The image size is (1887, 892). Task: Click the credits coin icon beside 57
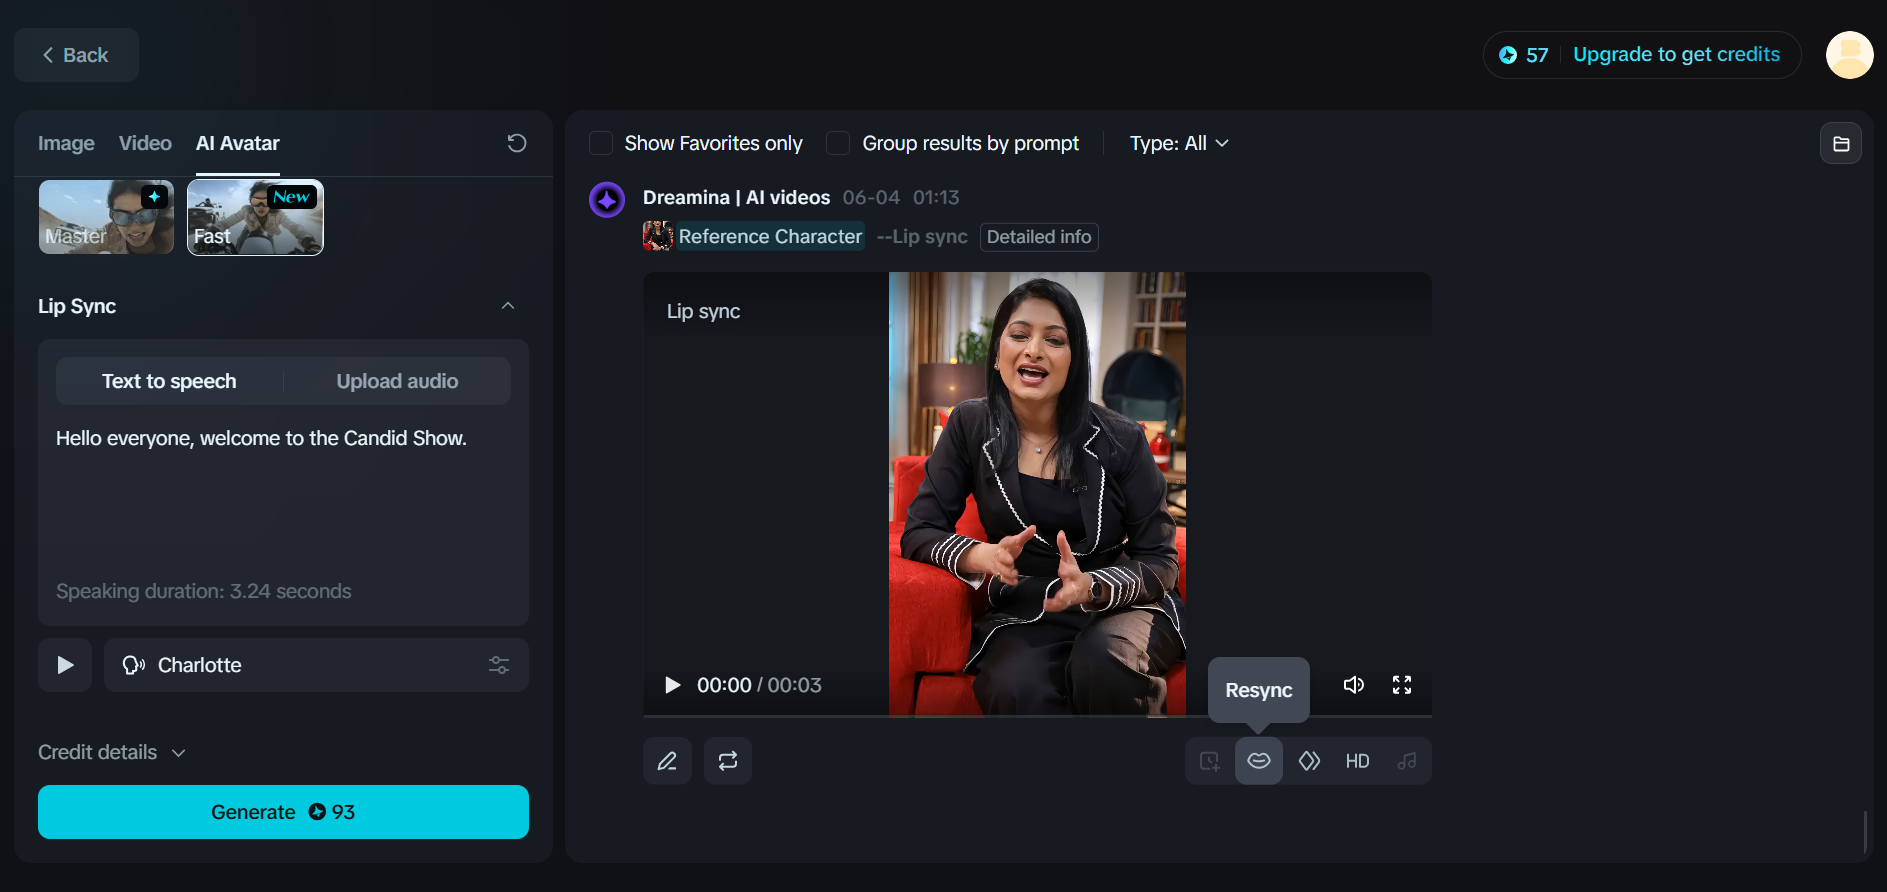(1508, 55)
